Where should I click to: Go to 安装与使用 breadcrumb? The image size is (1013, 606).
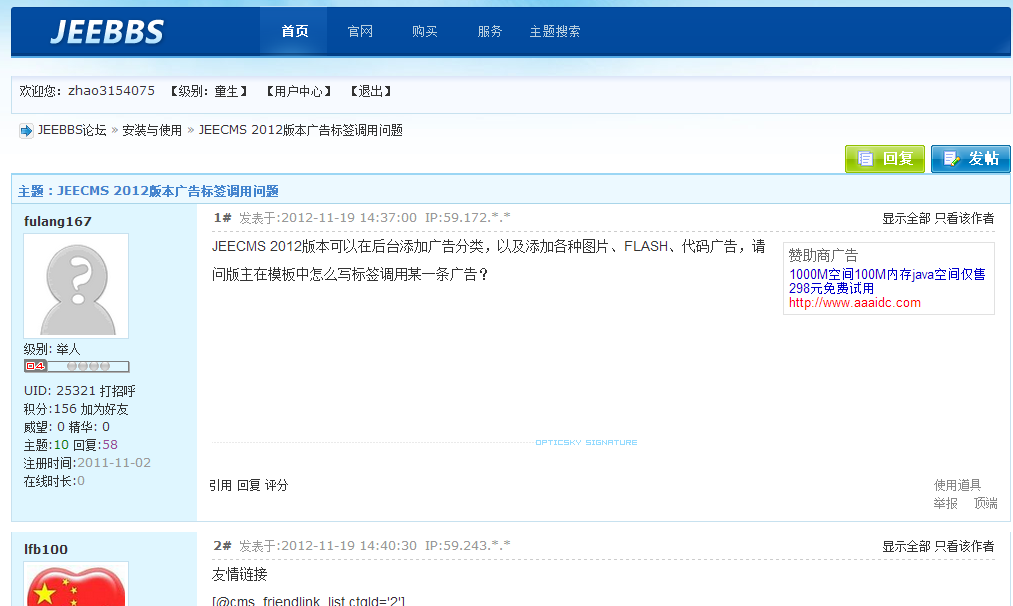[x=152, y=131]
